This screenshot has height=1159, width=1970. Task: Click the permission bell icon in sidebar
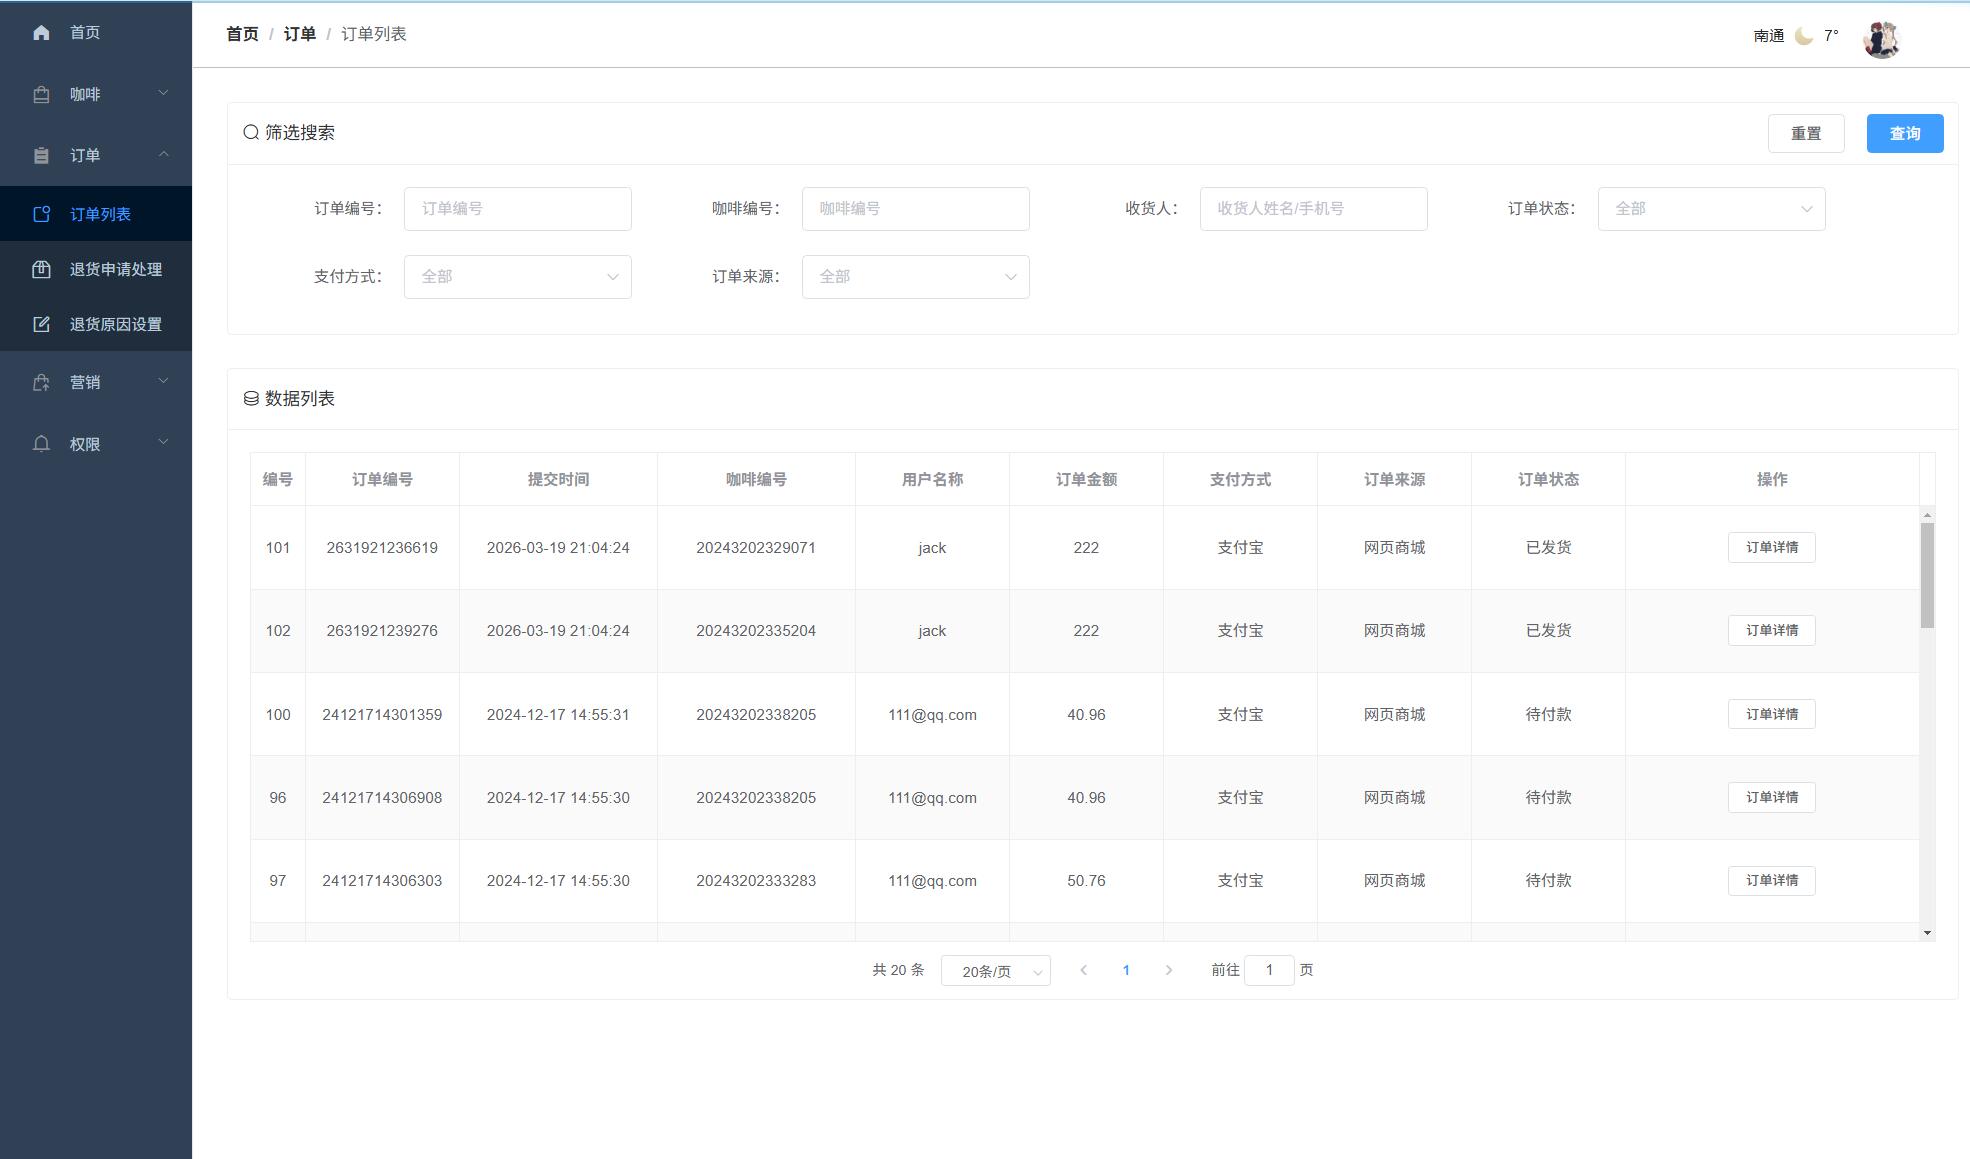[41, 444]
